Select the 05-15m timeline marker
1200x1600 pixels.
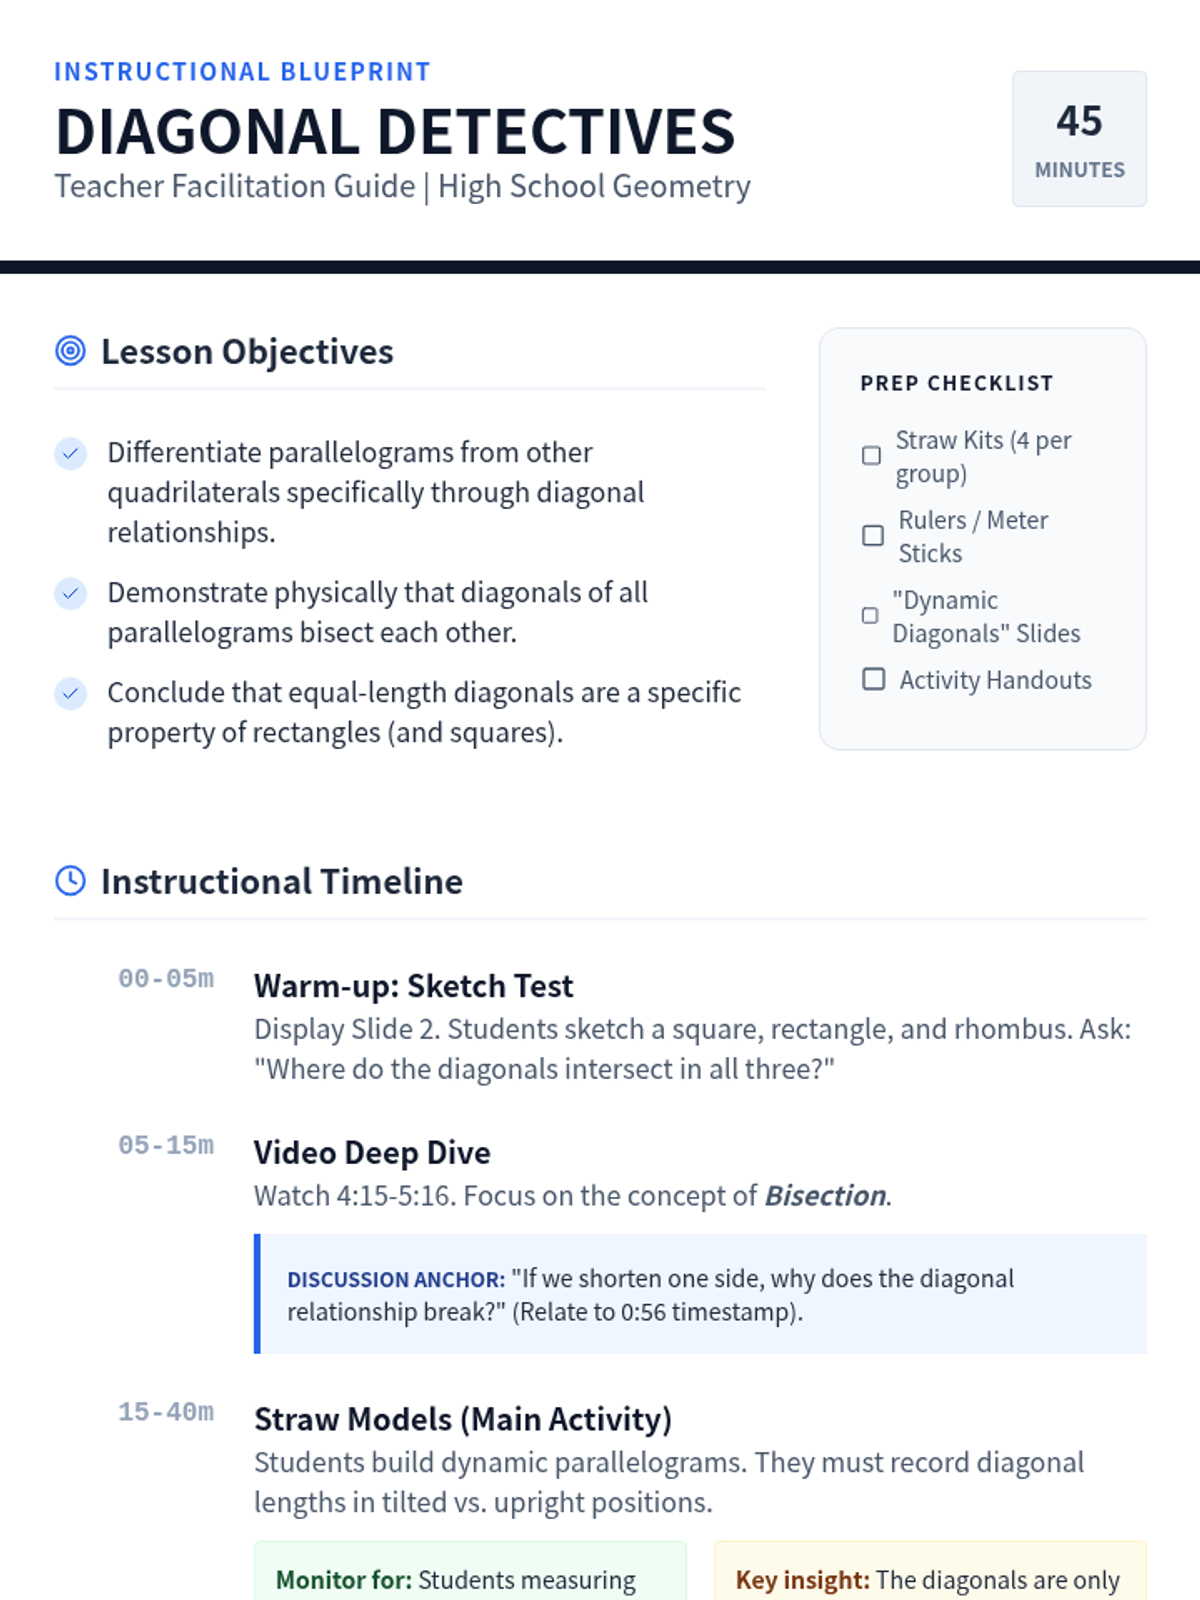point(166,1145)
